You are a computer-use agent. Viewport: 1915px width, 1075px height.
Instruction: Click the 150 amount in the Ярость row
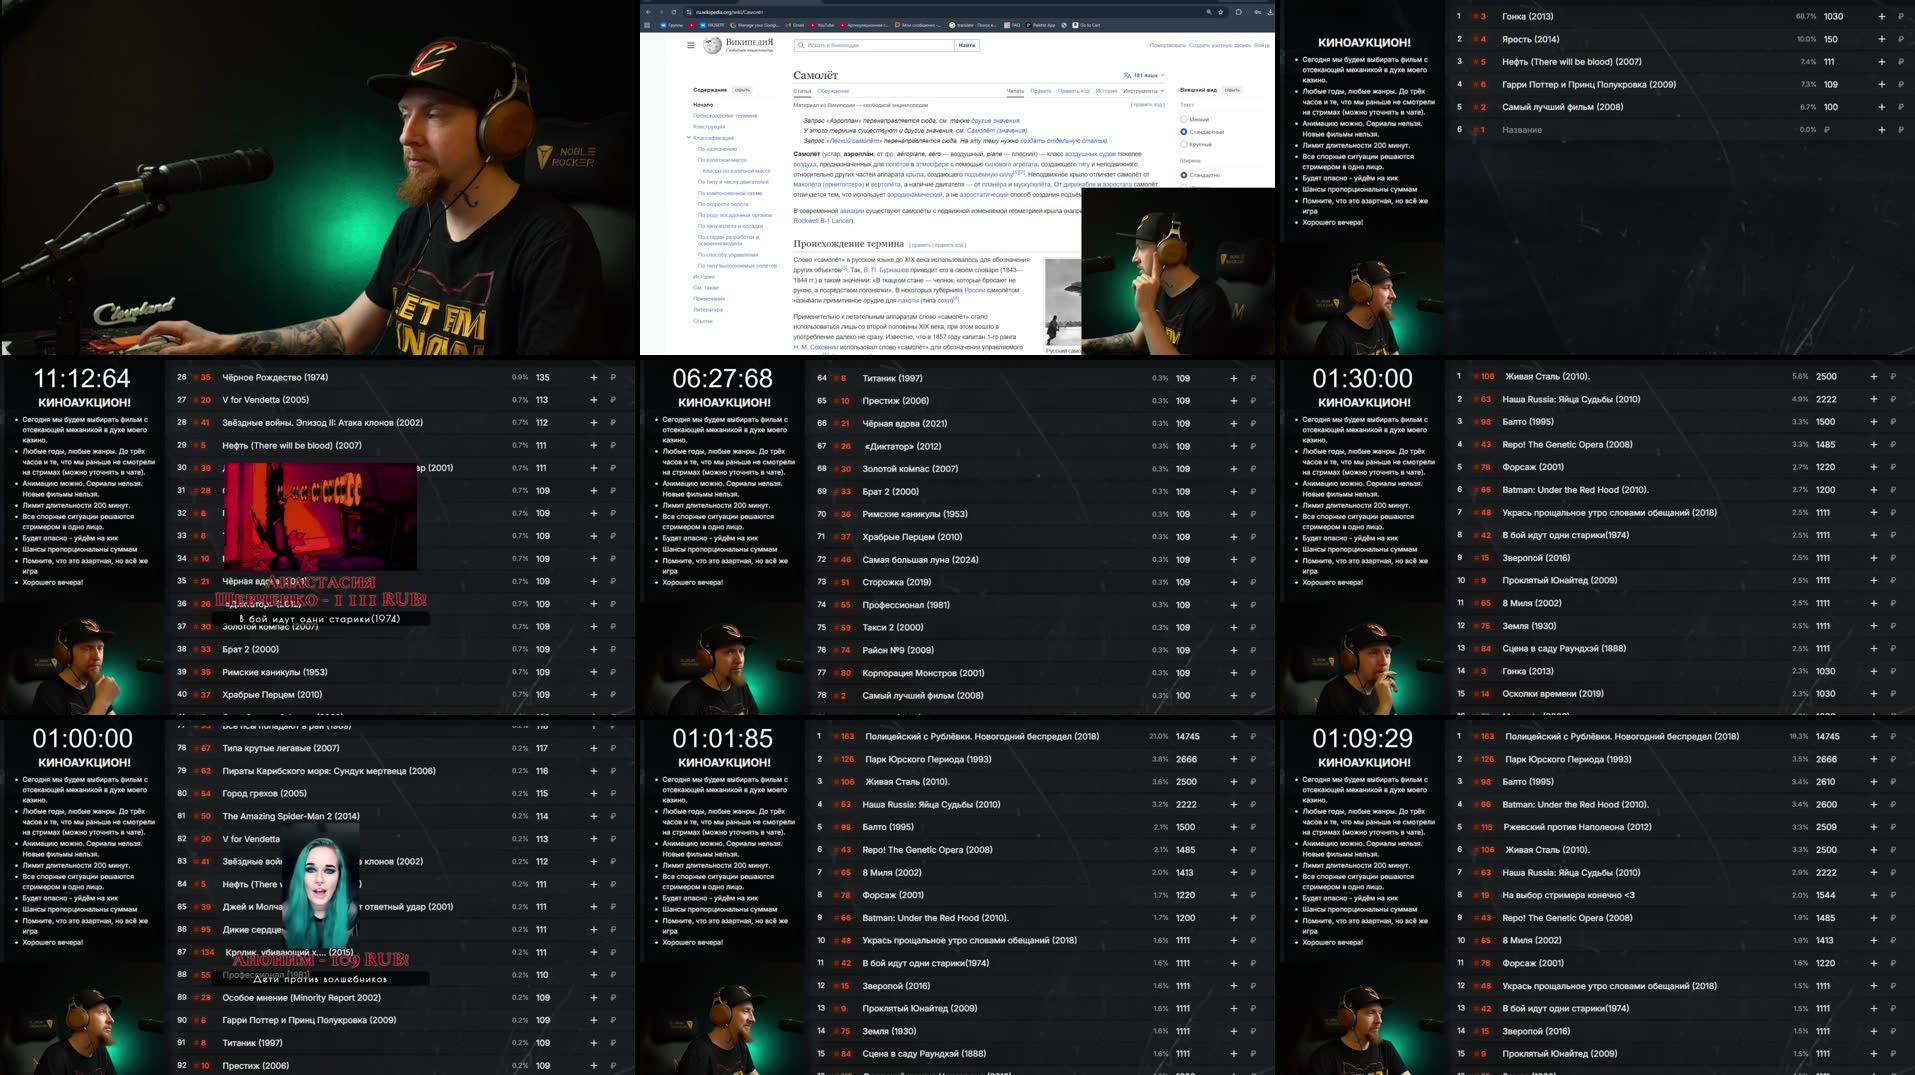[x=1830, y=39]
